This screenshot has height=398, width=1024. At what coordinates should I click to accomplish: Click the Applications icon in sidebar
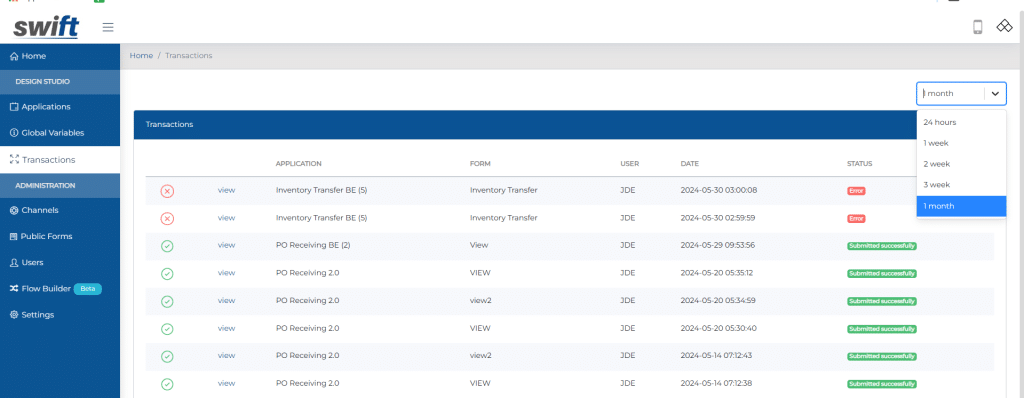[14, 107]
